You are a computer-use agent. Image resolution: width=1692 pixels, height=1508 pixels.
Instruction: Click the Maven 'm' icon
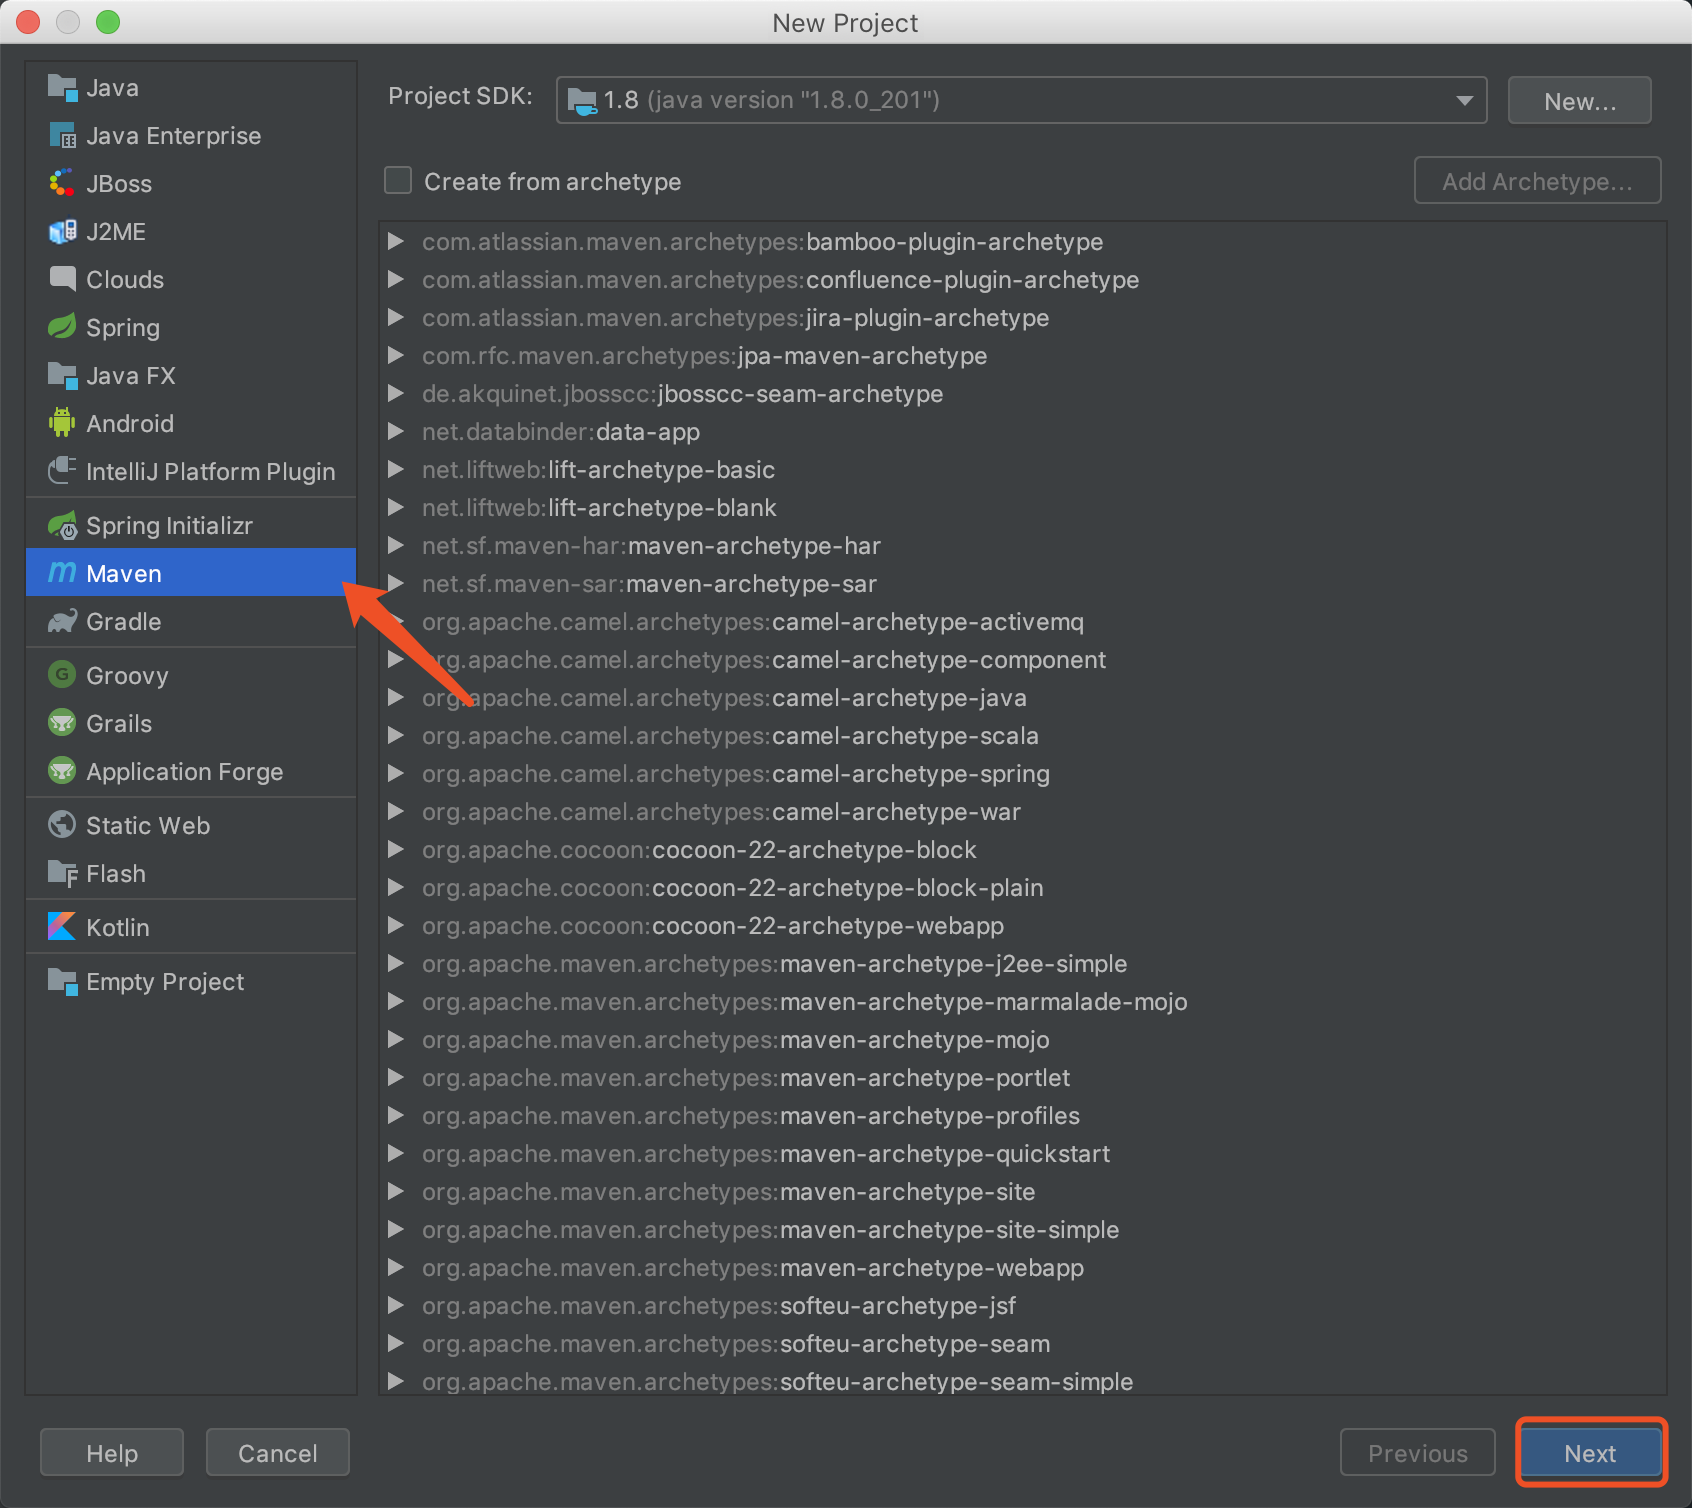(62, 573)
